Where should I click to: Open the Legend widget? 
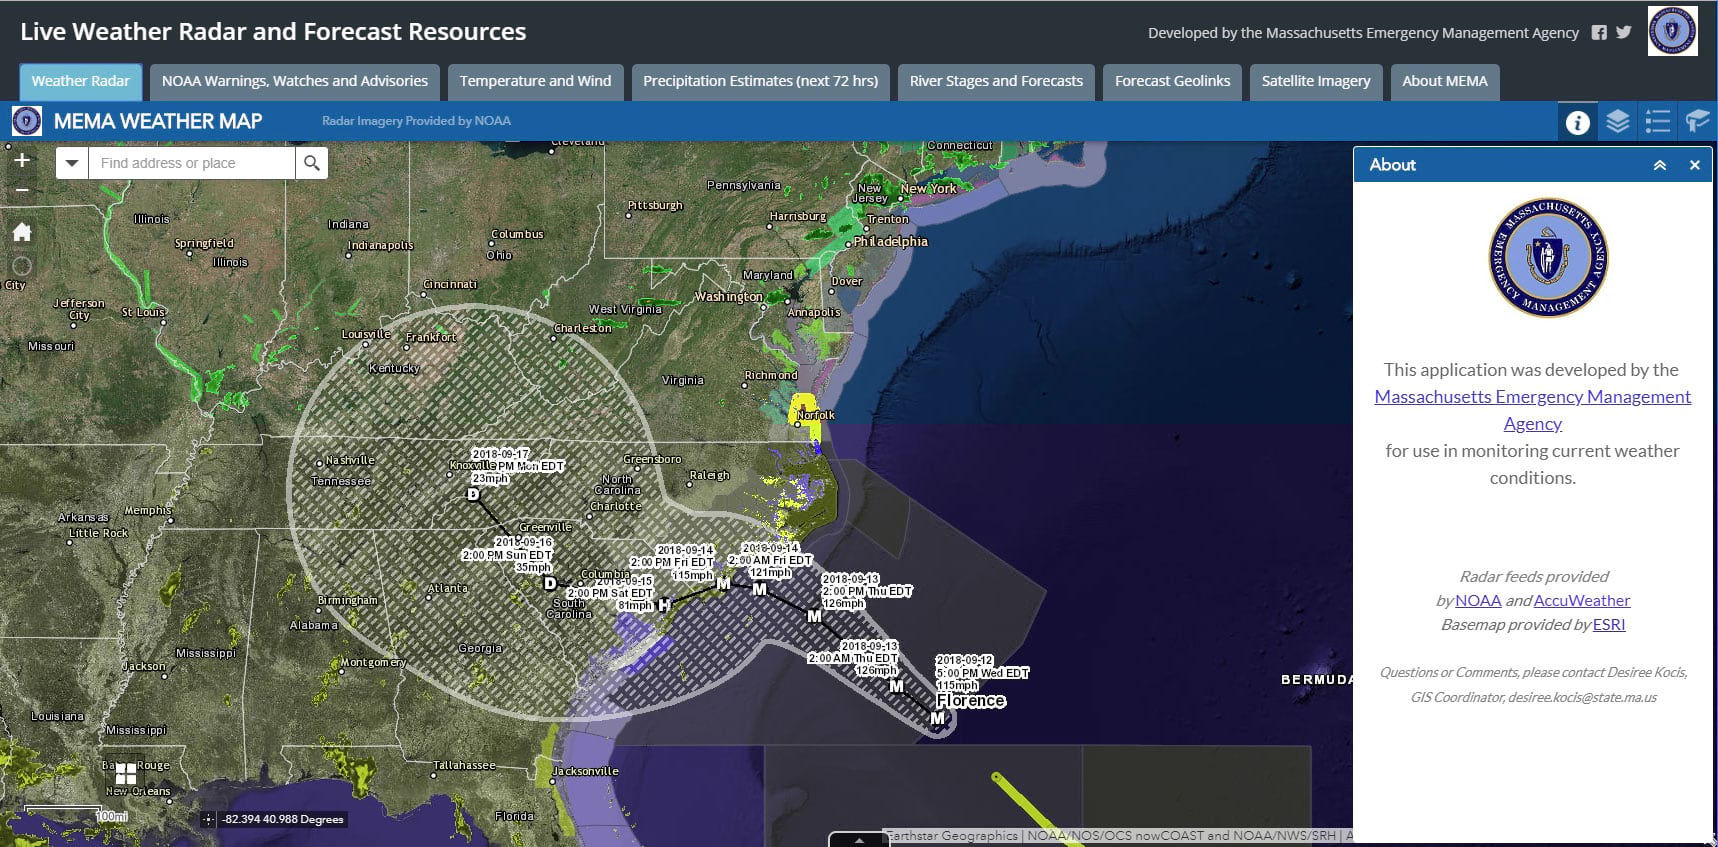1658,122
